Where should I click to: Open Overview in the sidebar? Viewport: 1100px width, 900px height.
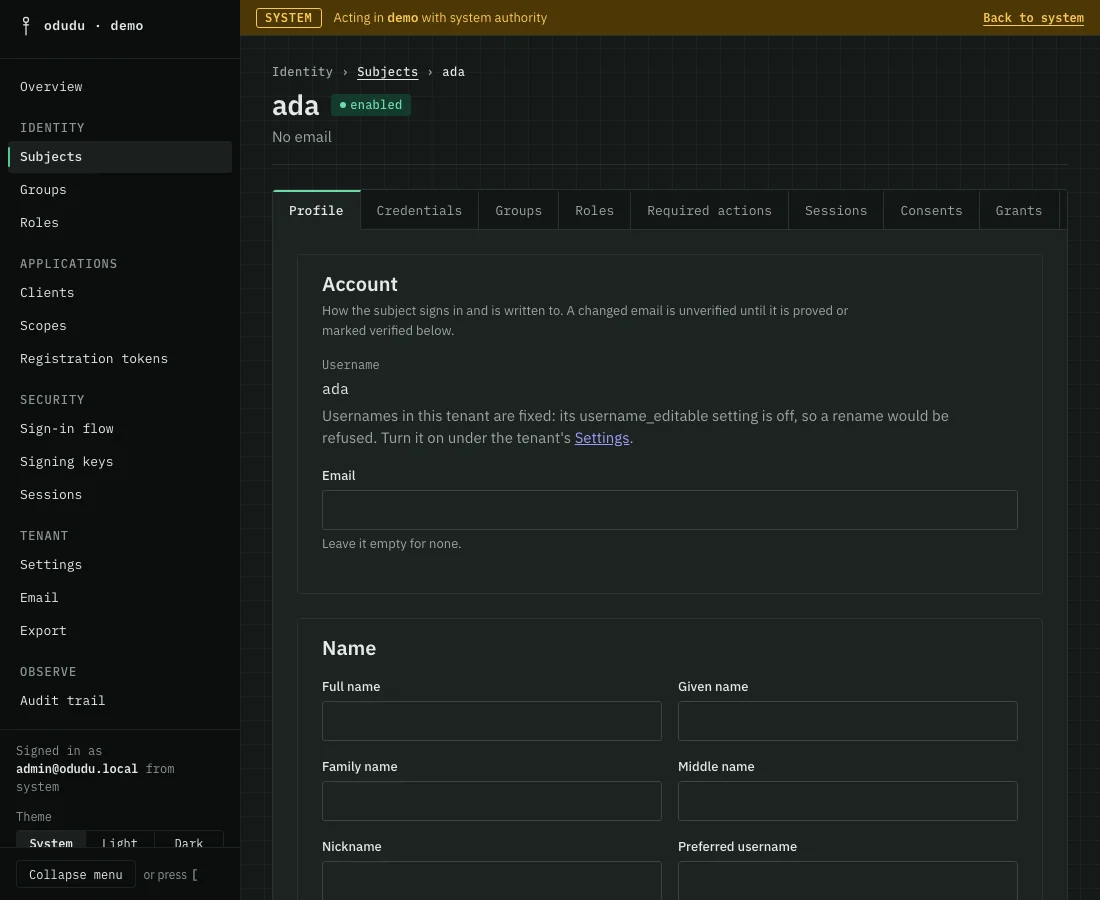[x=51, y=87]
